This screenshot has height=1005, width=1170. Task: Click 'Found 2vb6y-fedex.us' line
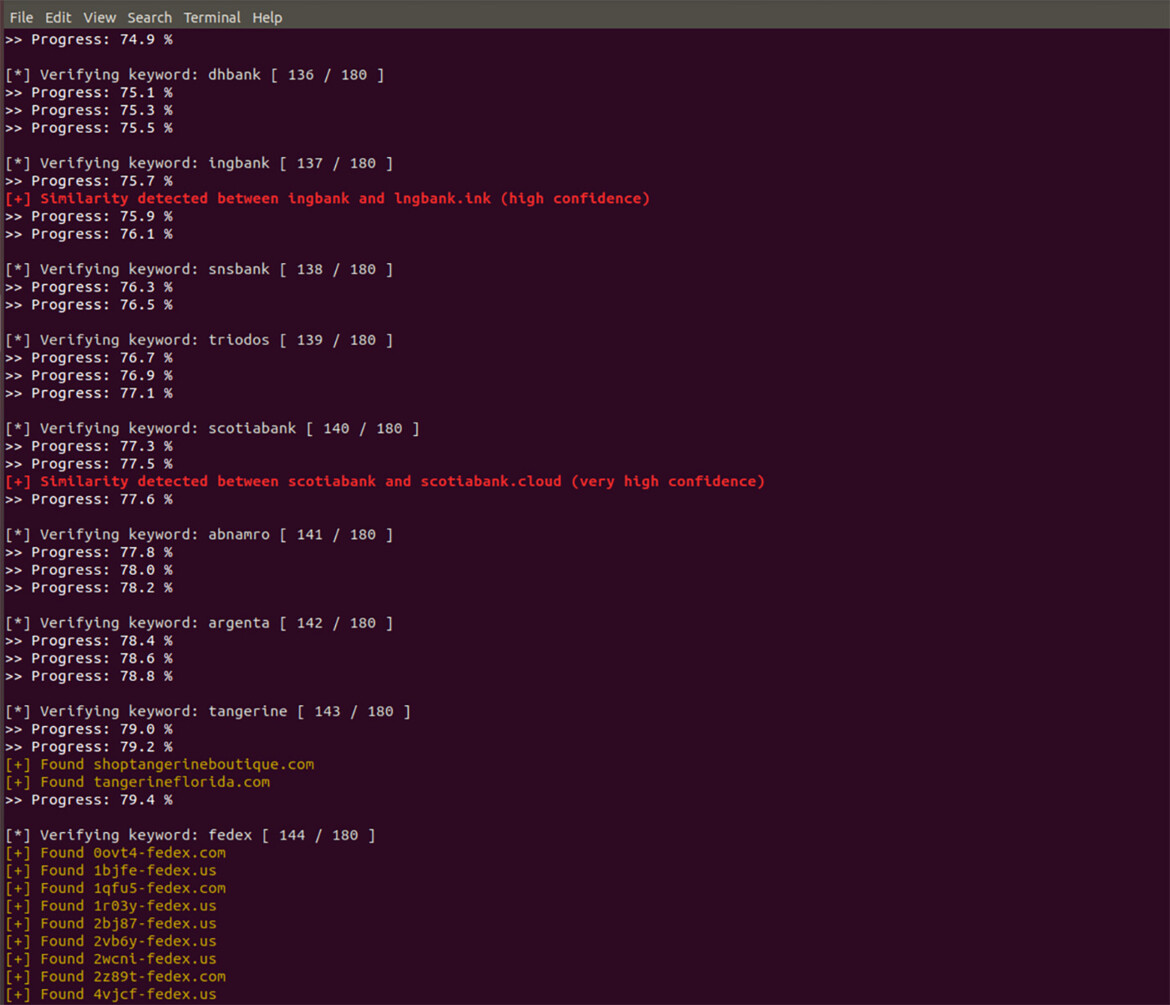pos(111,941)
